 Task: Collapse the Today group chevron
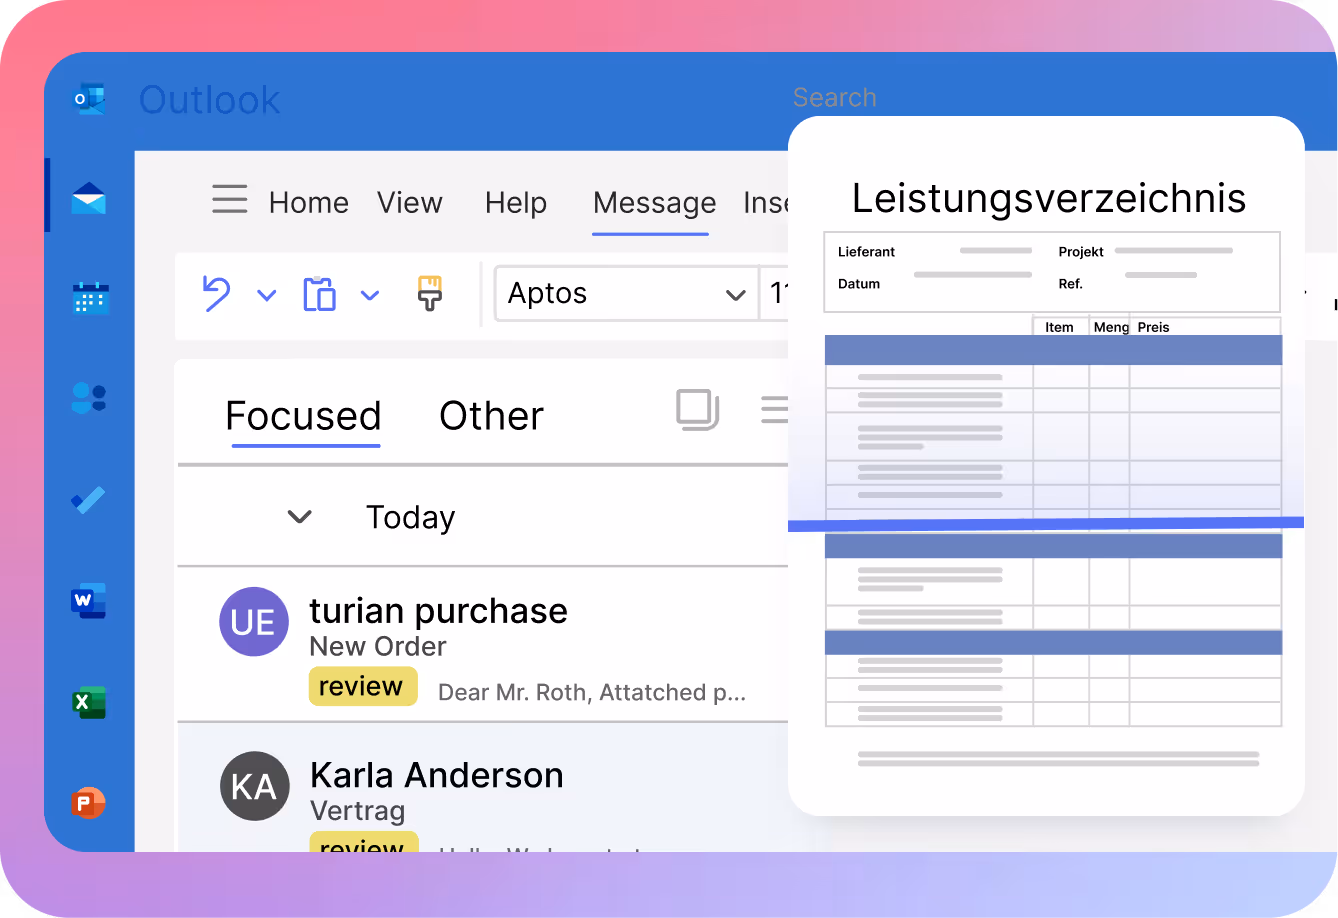300,517
